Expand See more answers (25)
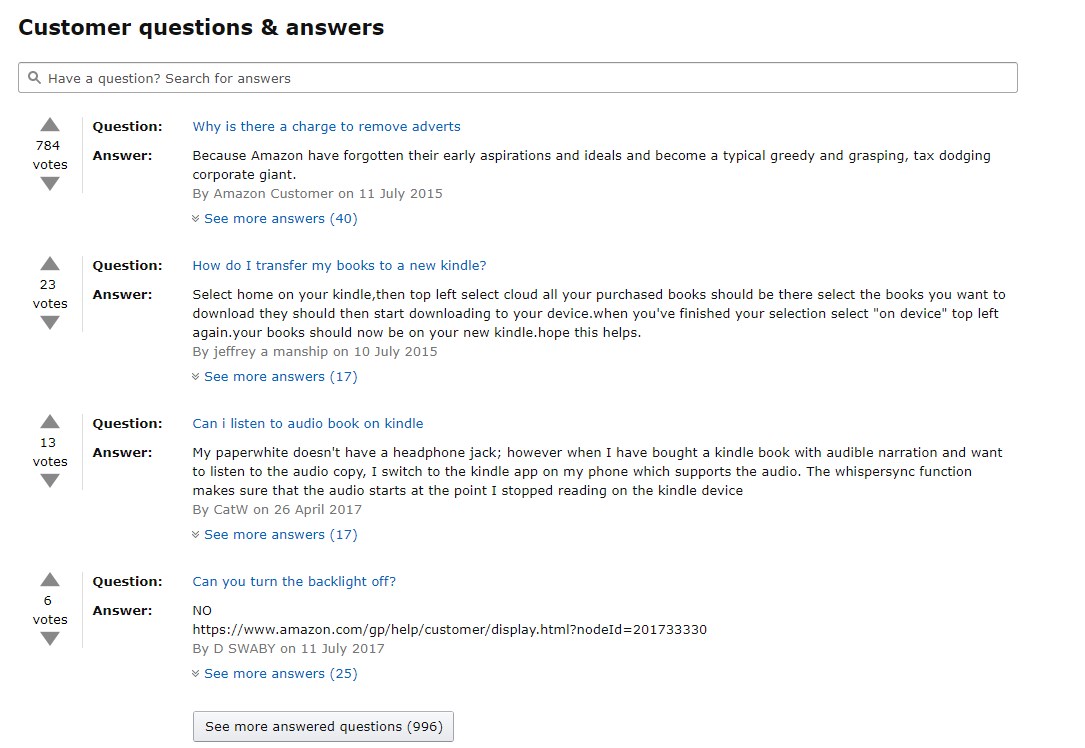The height and width of the screenshot is (748, 1085). 279,674
